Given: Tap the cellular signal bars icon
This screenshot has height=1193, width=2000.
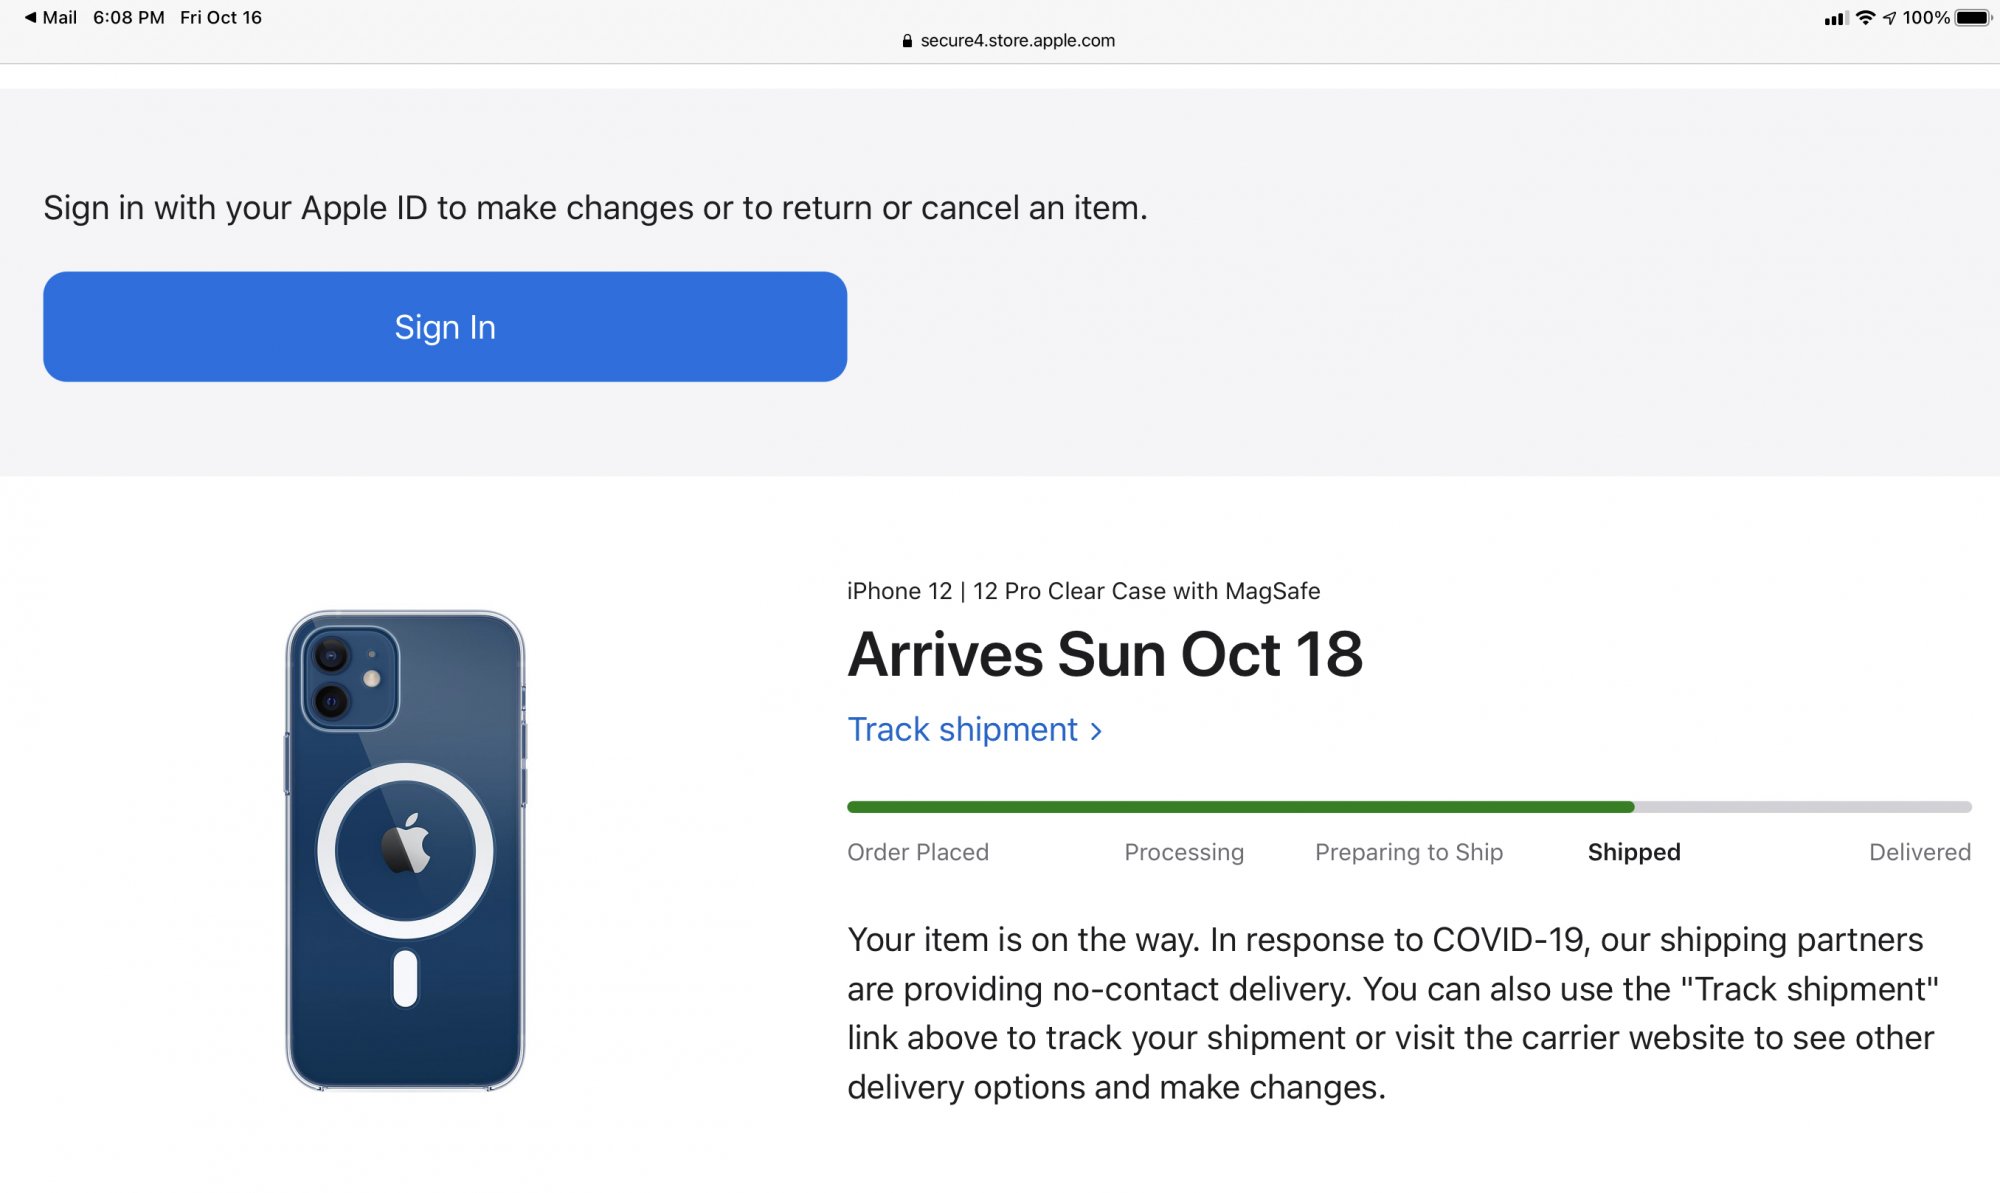Looking at the screenshot, I should 1835,18.
